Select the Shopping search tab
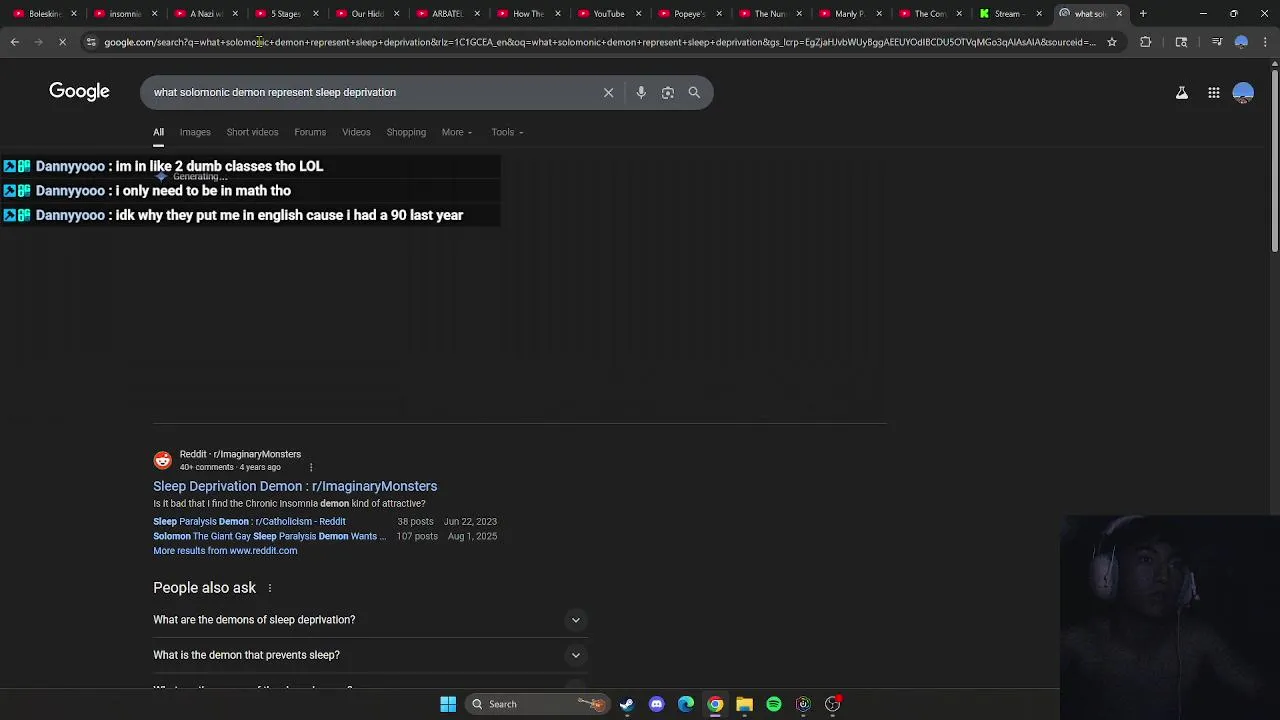This screenshot has width=1280, height=720. click(x=406, y=132)
